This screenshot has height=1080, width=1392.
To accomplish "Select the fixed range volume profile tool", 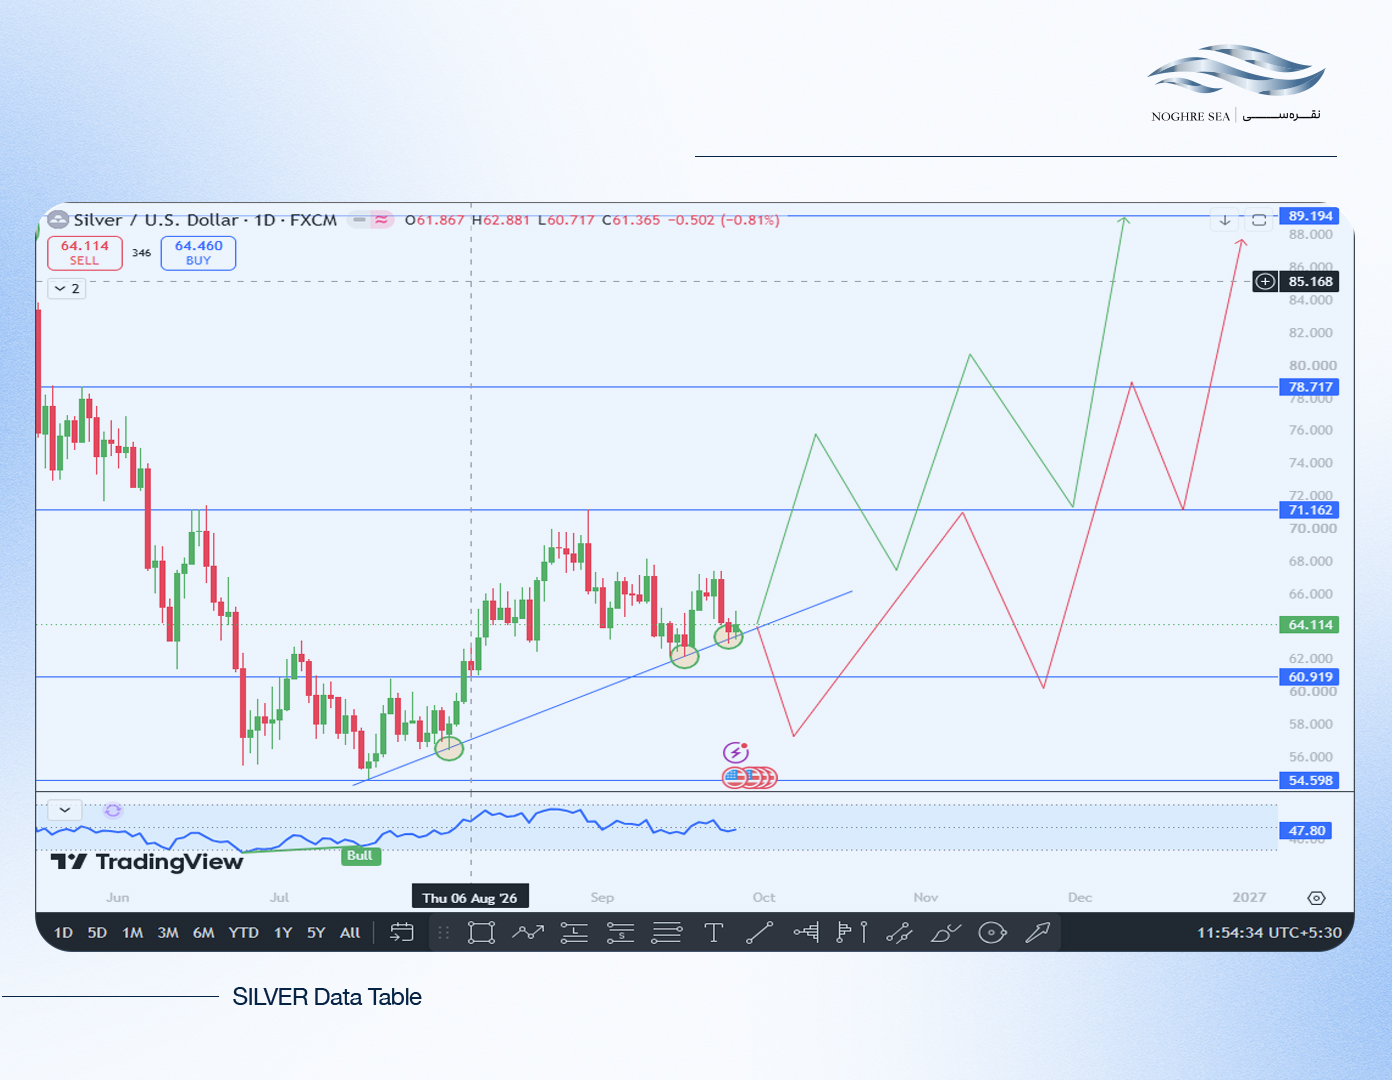I will click(806, 933).
